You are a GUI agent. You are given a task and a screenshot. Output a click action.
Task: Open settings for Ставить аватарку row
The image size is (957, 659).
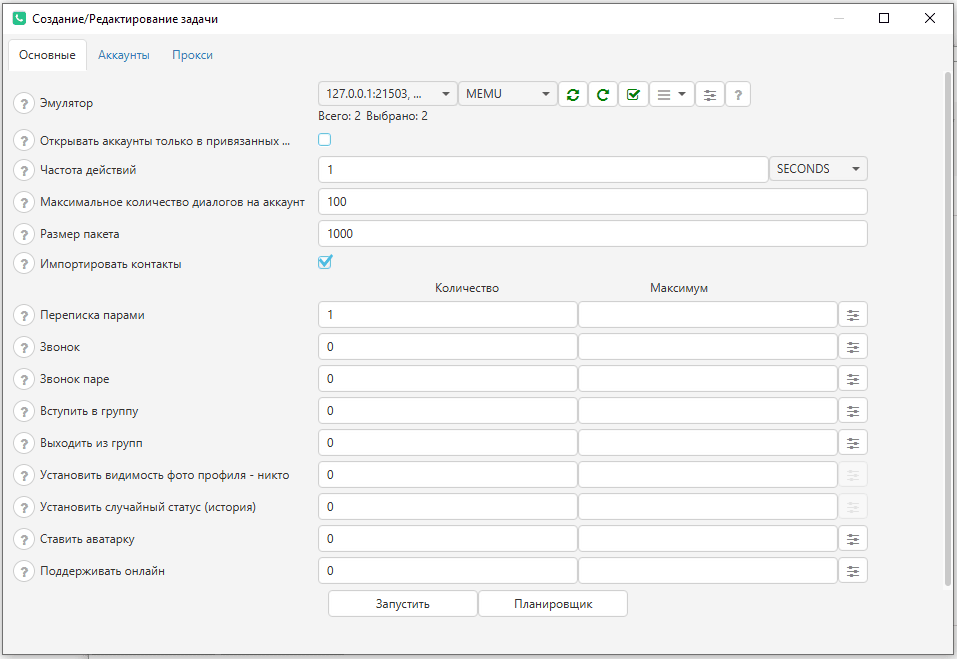tap(853, 539)
